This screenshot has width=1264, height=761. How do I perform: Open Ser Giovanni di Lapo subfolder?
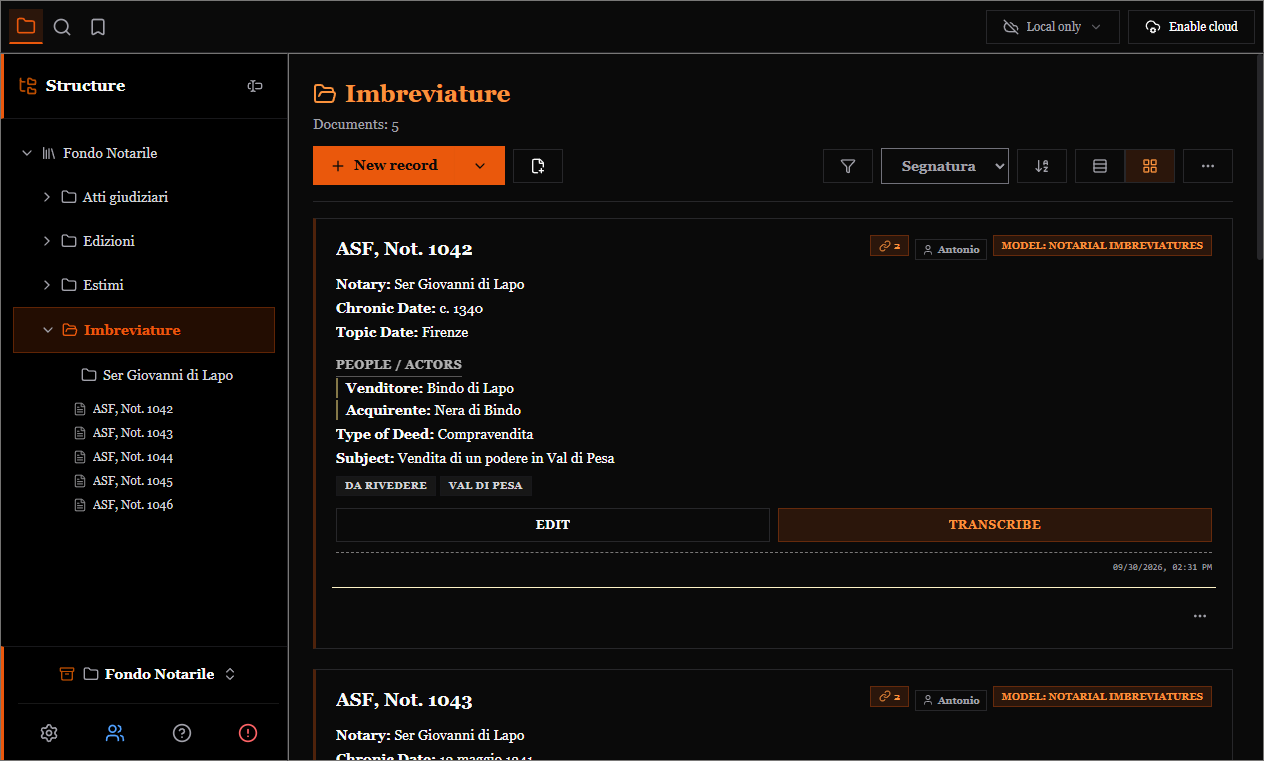pos(168,375)
